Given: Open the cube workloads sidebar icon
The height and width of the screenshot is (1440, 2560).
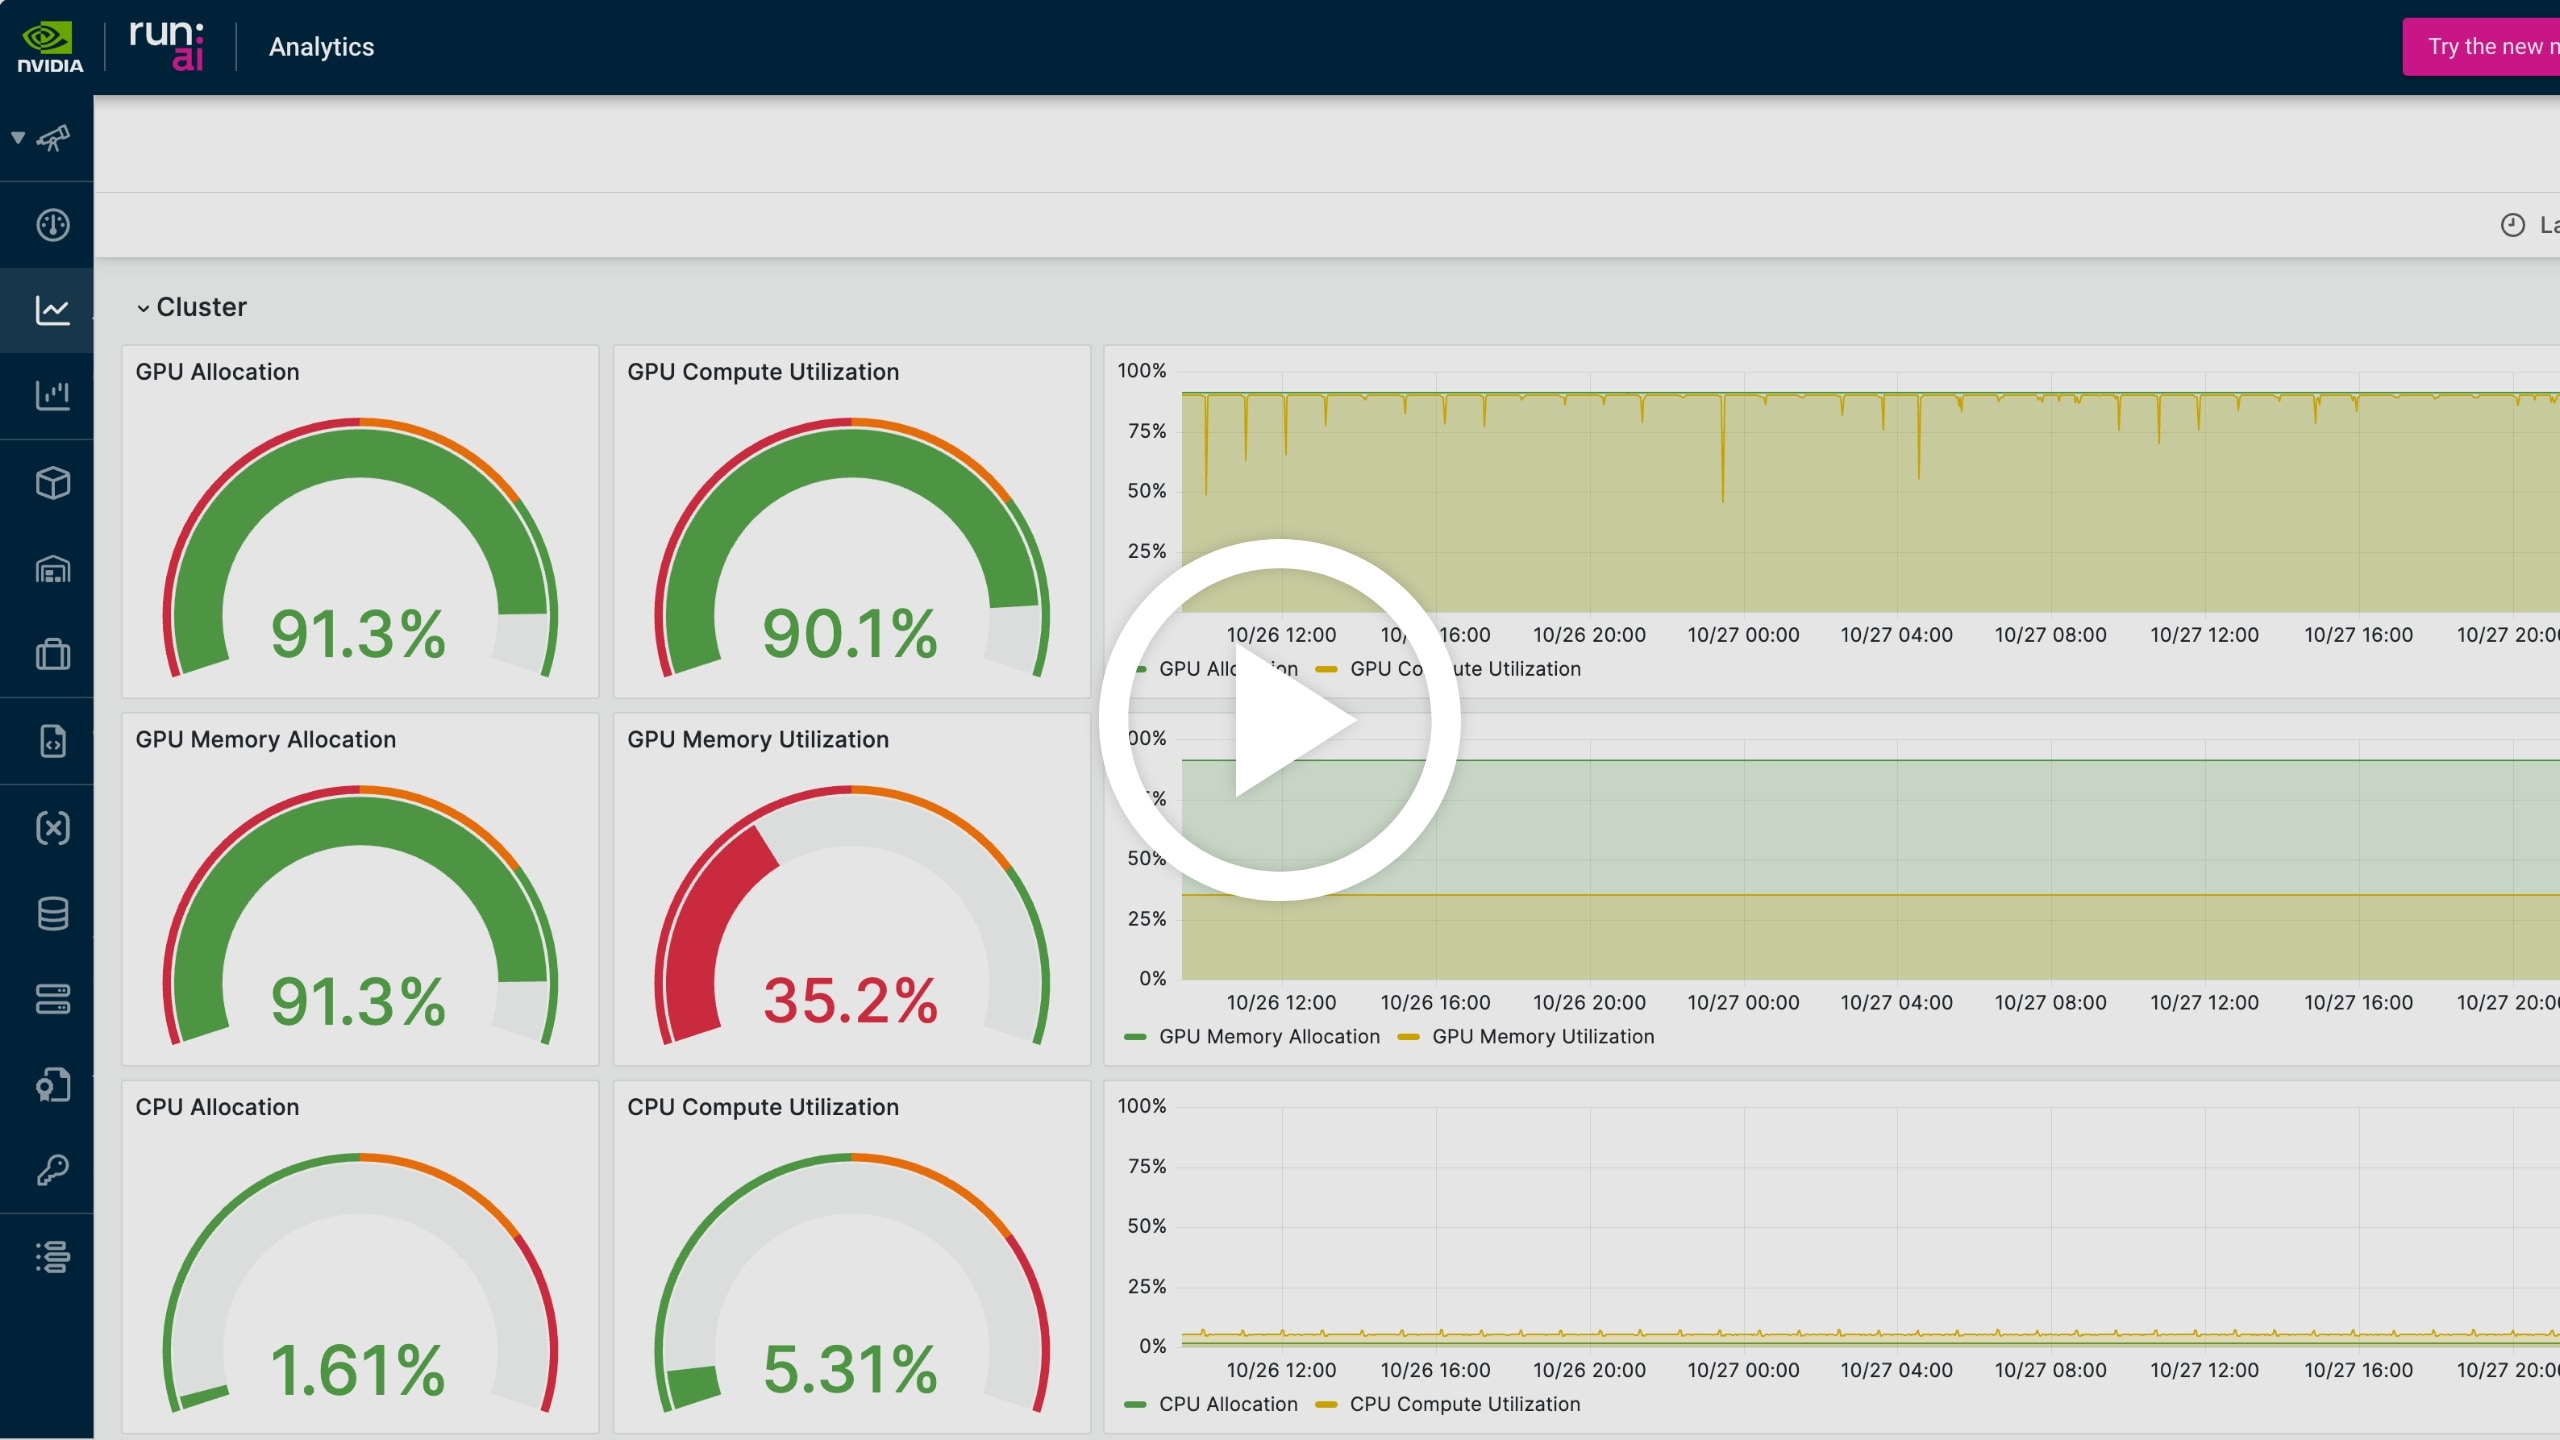Looking at the screenshot, I should coord(52,483).
